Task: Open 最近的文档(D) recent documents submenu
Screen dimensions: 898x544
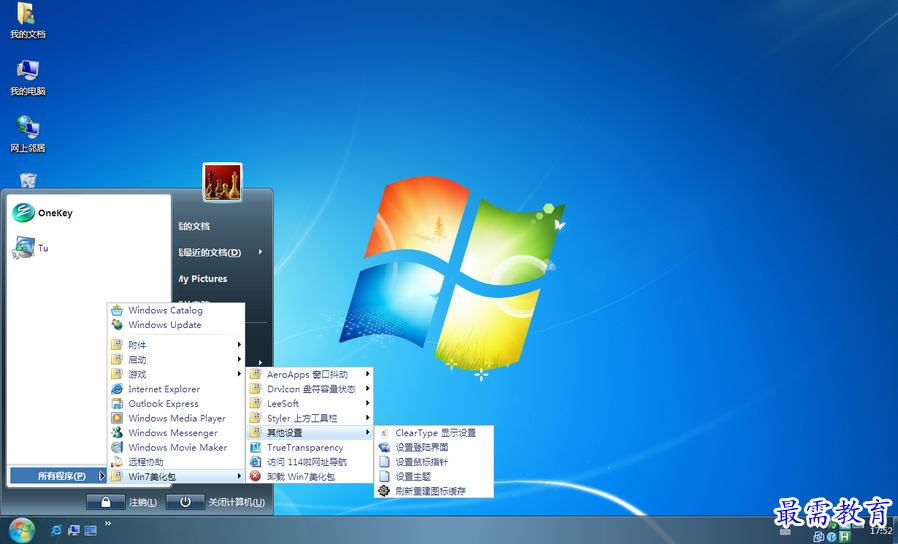Action: pos(221,253)
